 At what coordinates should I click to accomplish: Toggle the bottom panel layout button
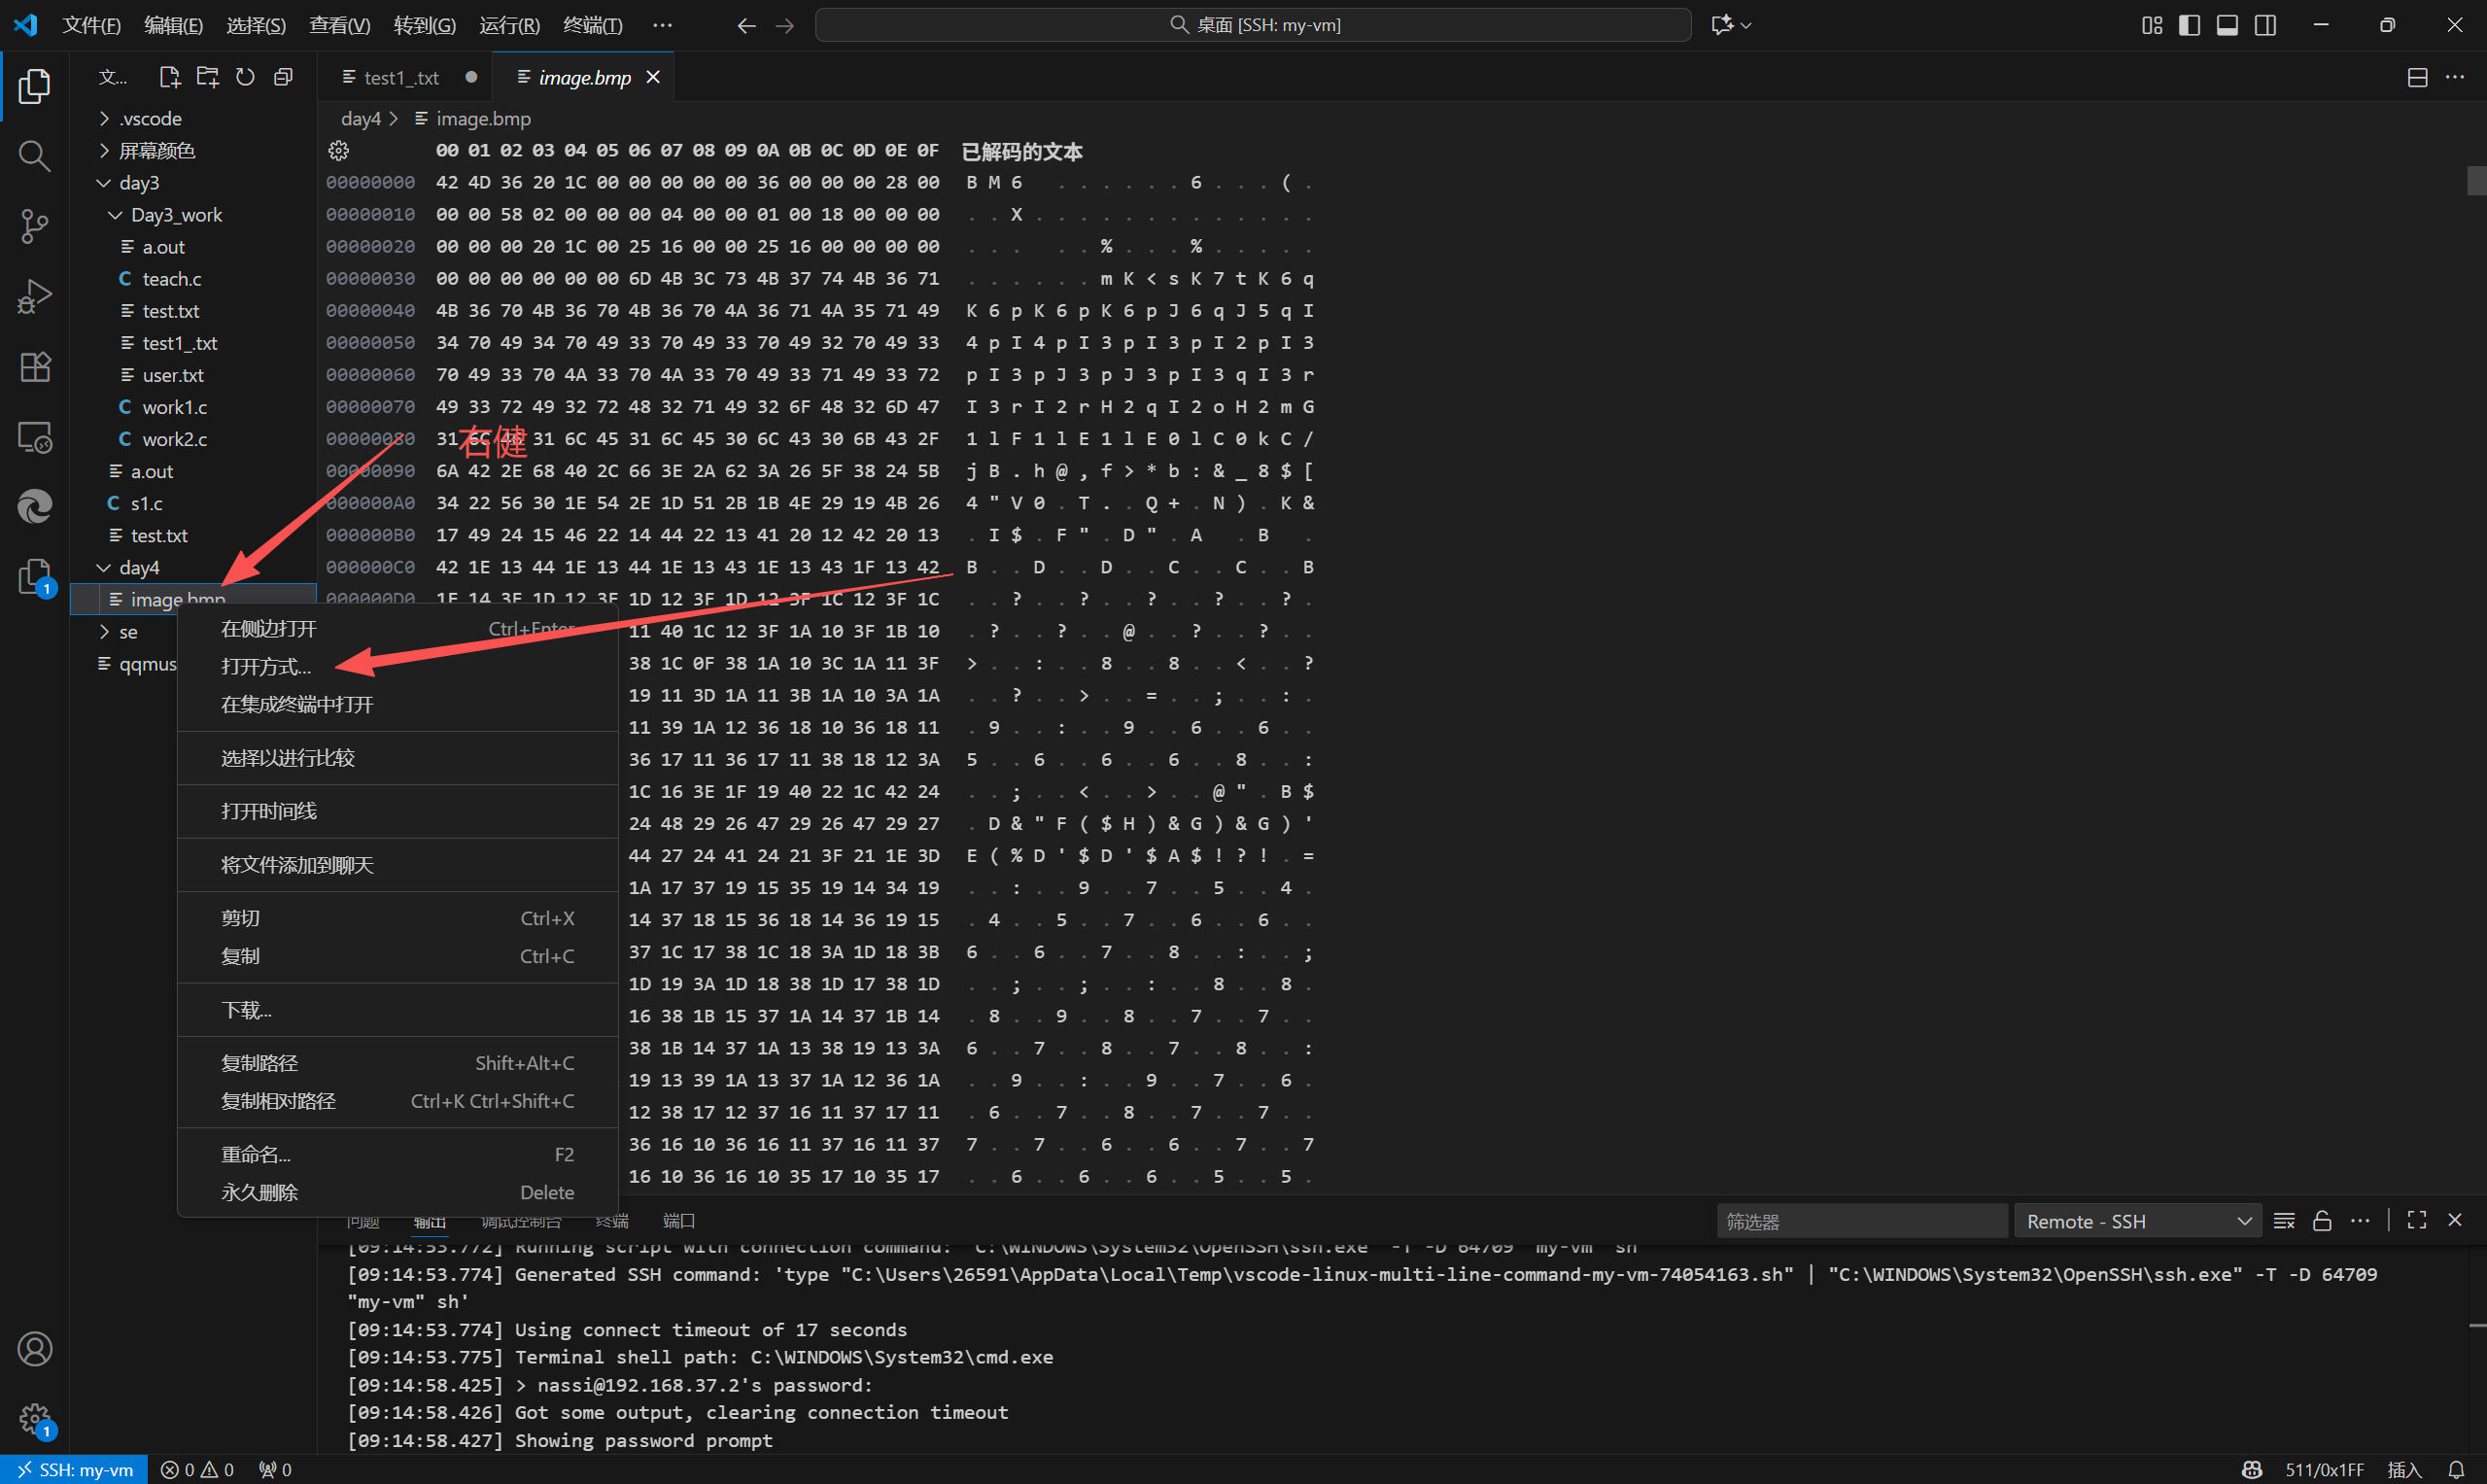[x=2227, y=25]
